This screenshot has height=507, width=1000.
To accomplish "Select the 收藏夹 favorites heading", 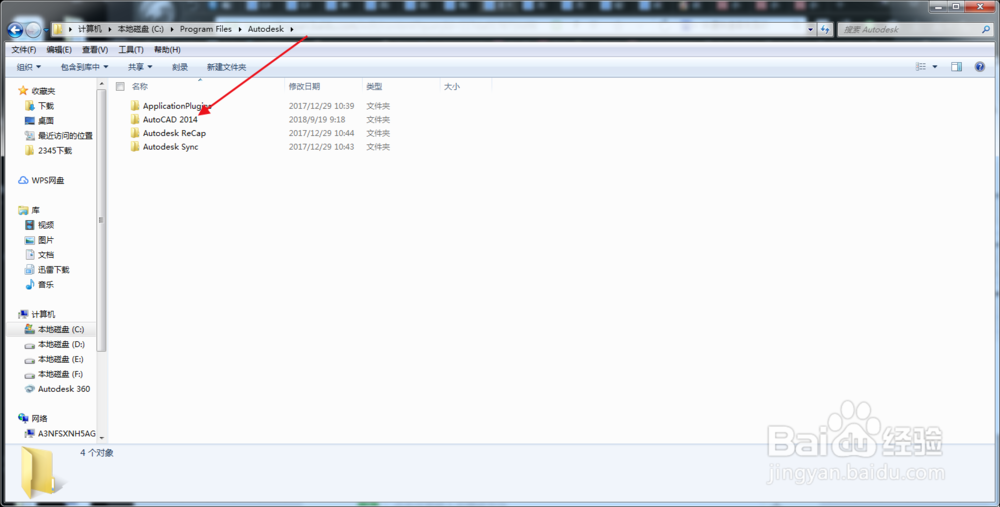I will (43, 91).
